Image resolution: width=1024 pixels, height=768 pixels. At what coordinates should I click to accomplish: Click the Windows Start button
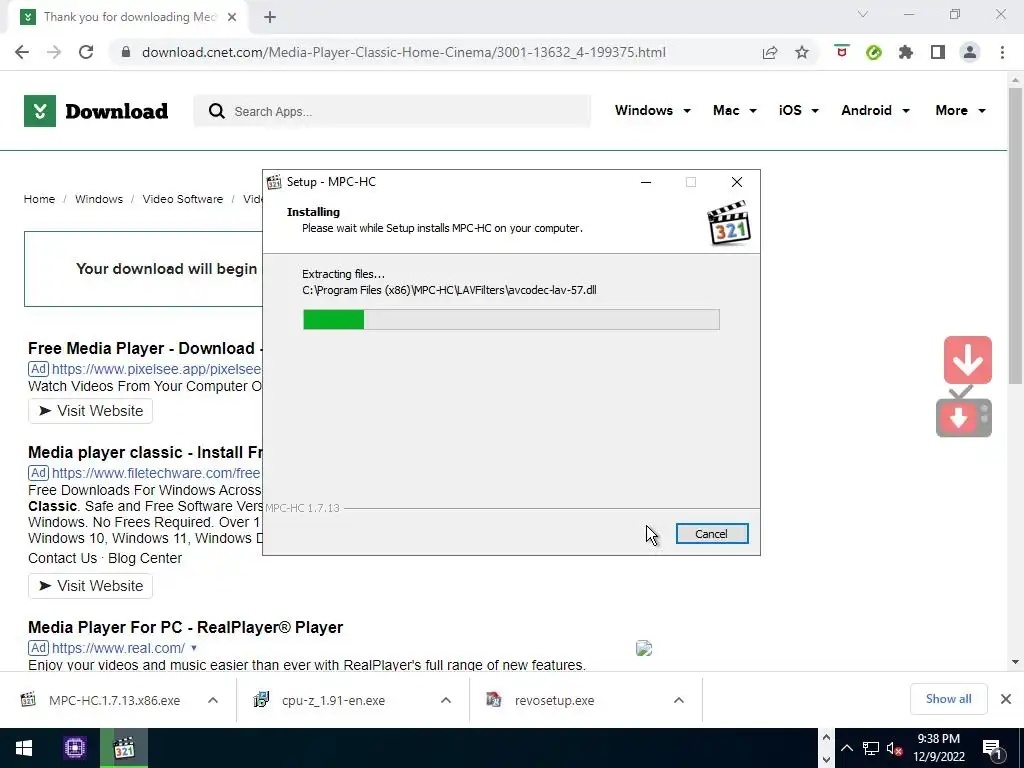[24, 748]
